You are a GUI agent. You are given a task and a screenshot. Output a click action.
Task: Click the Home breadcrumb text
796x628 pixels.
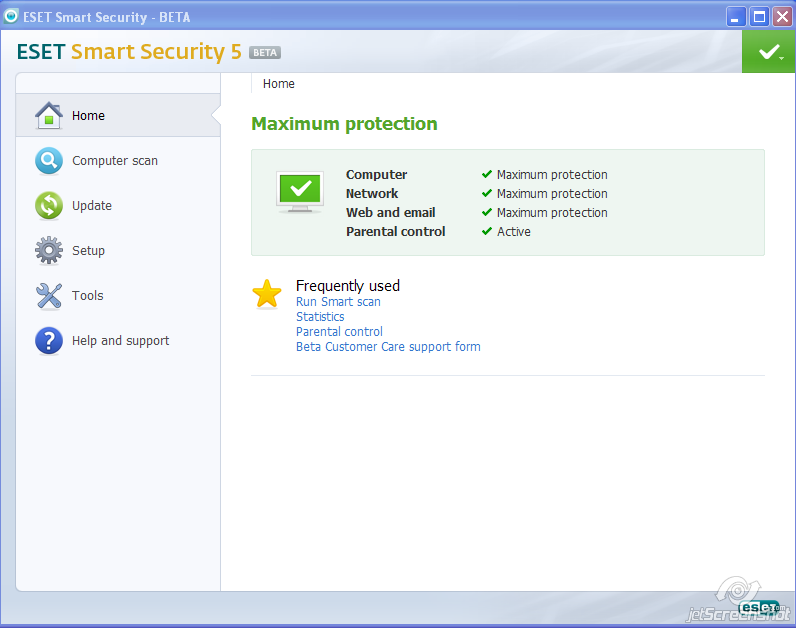click(278, 84)
